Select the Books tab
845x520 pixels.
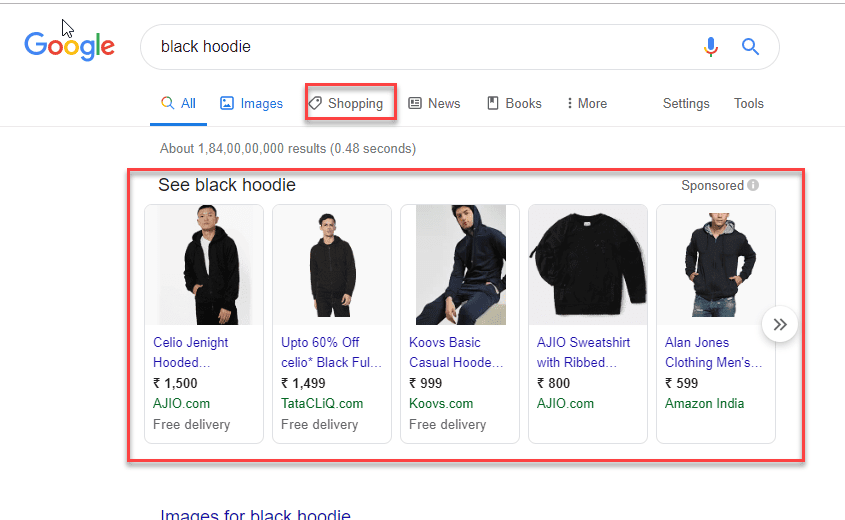[514, 103]
